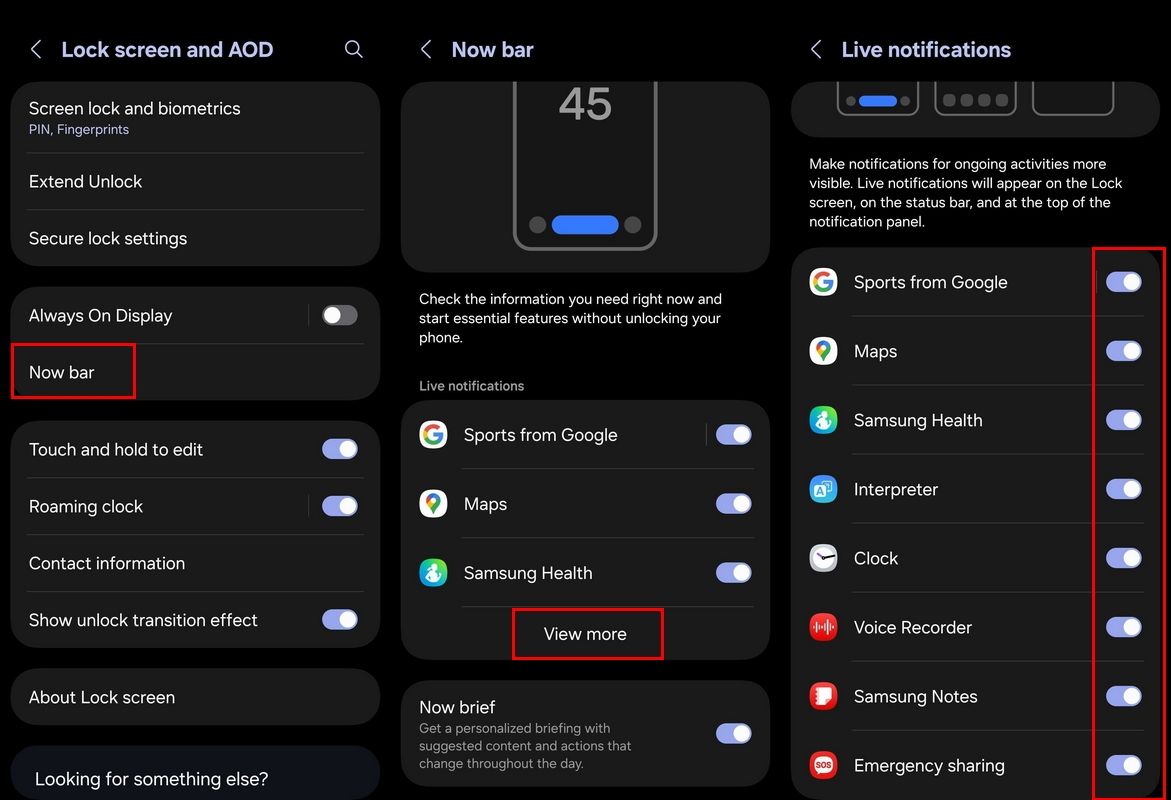Click the Interpreter app icon
This screenshot has width=1171, height=800.
coord(822,489)
